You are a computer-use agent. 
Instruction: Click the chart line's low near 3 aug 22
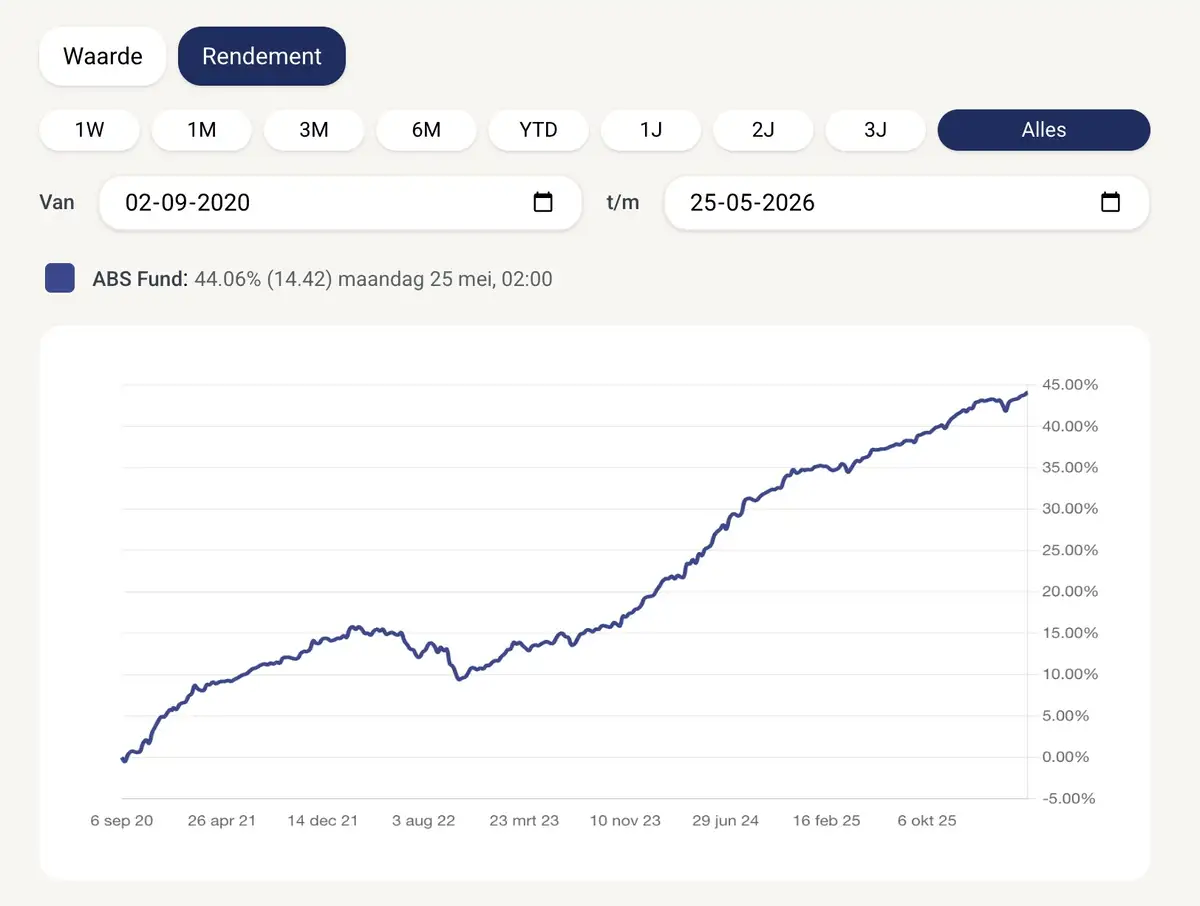(x=460, y=679)
